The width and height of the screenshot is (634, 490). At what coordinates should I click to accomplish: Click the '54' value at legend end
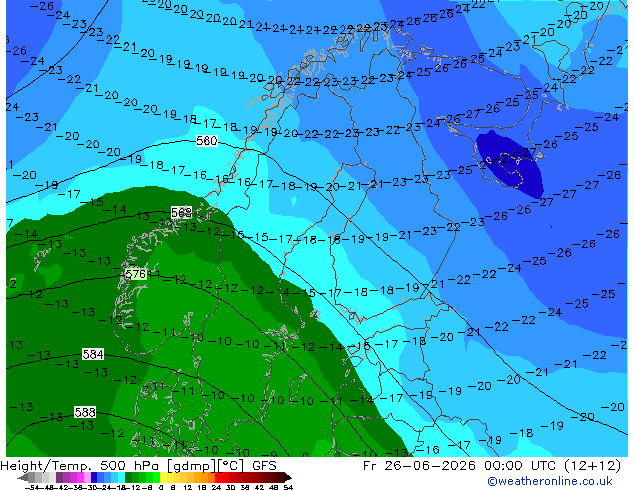[x=288, y=487]
